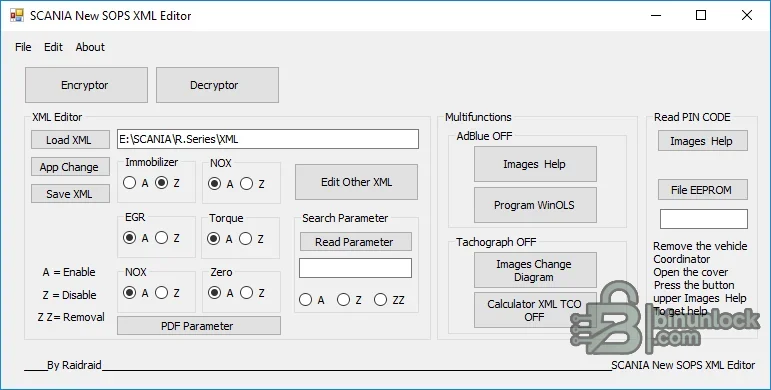Click the App Change button

pos(70,167)
